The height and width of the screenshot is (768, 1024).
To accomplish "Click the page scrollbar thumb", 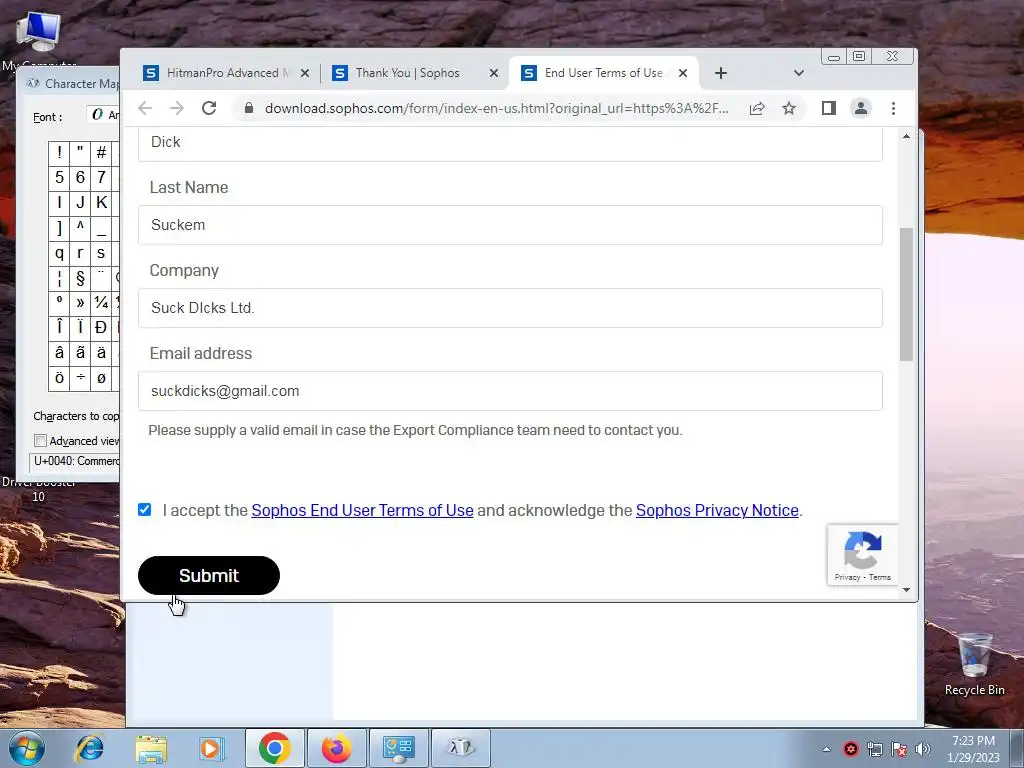I will [x=906, y=294].
